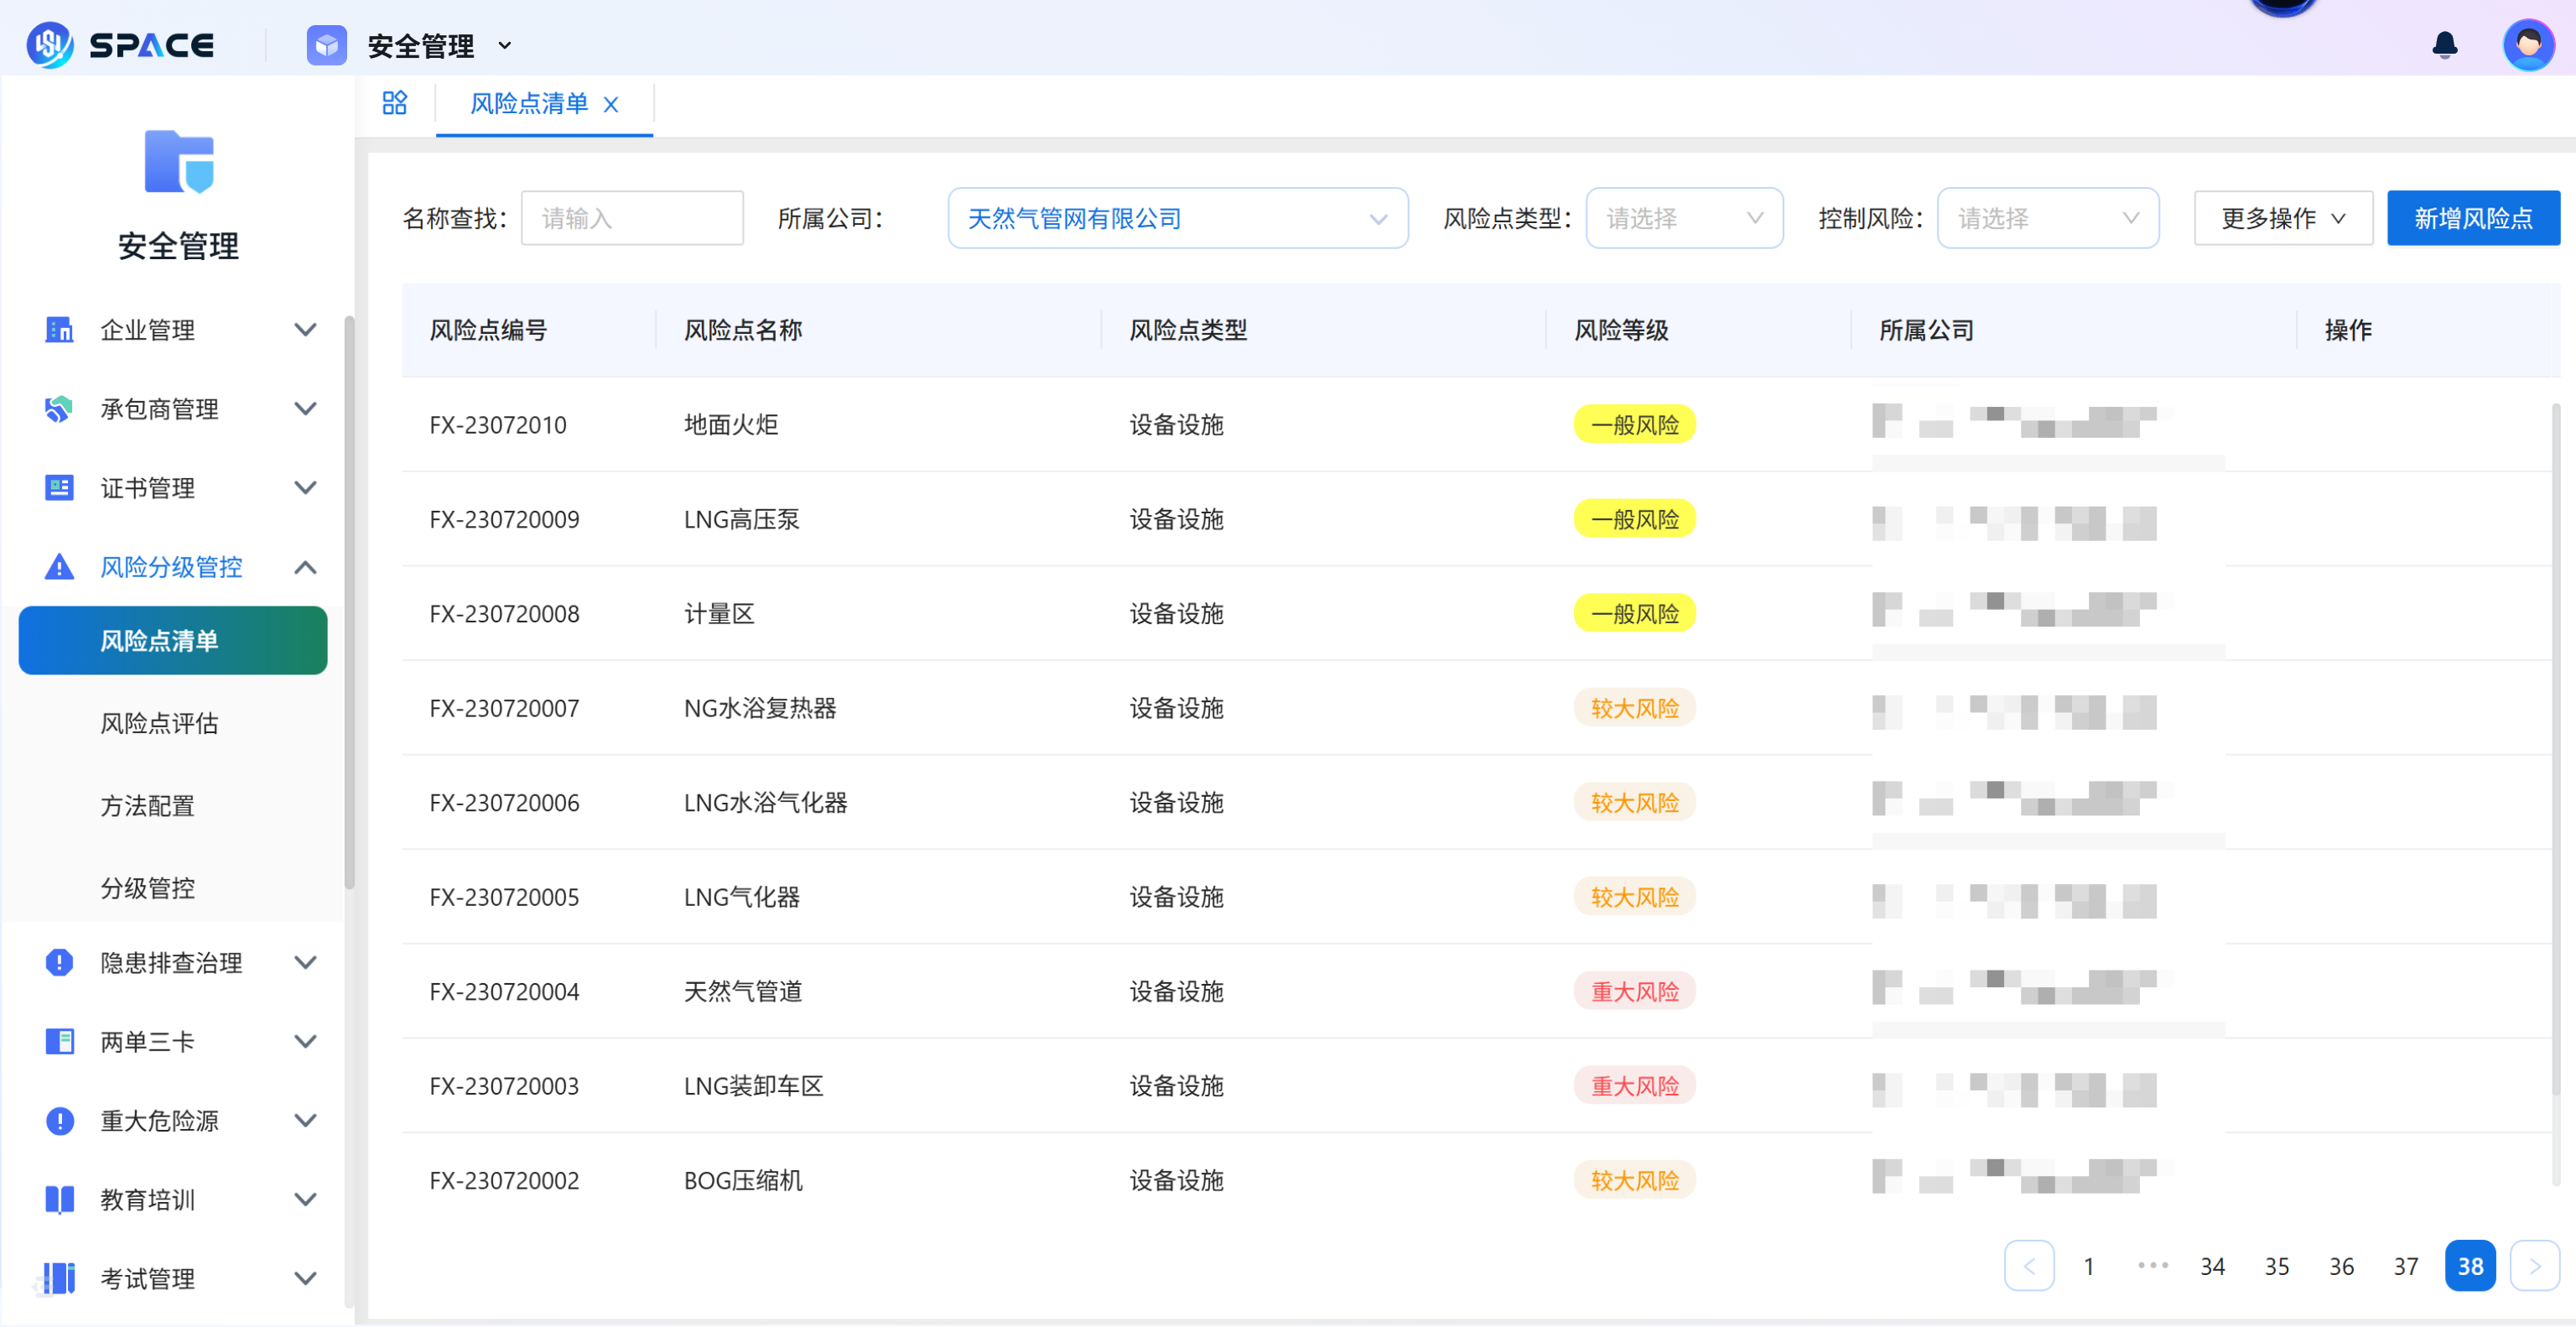Click the grid icon left of tabs
Viewport: 2576px width, 1327px height.
(394, 103)
